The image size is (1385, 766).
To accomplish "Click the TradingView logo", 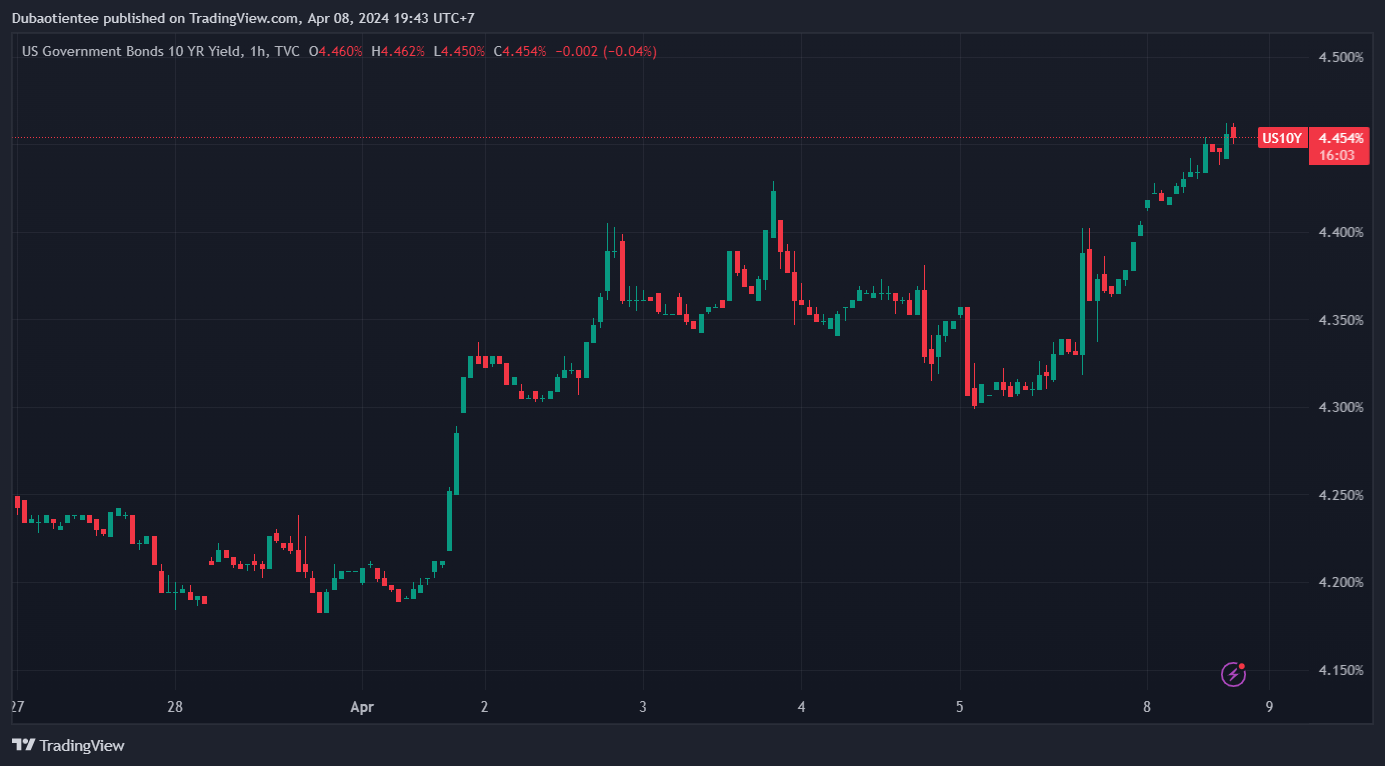I will (68, 745).
